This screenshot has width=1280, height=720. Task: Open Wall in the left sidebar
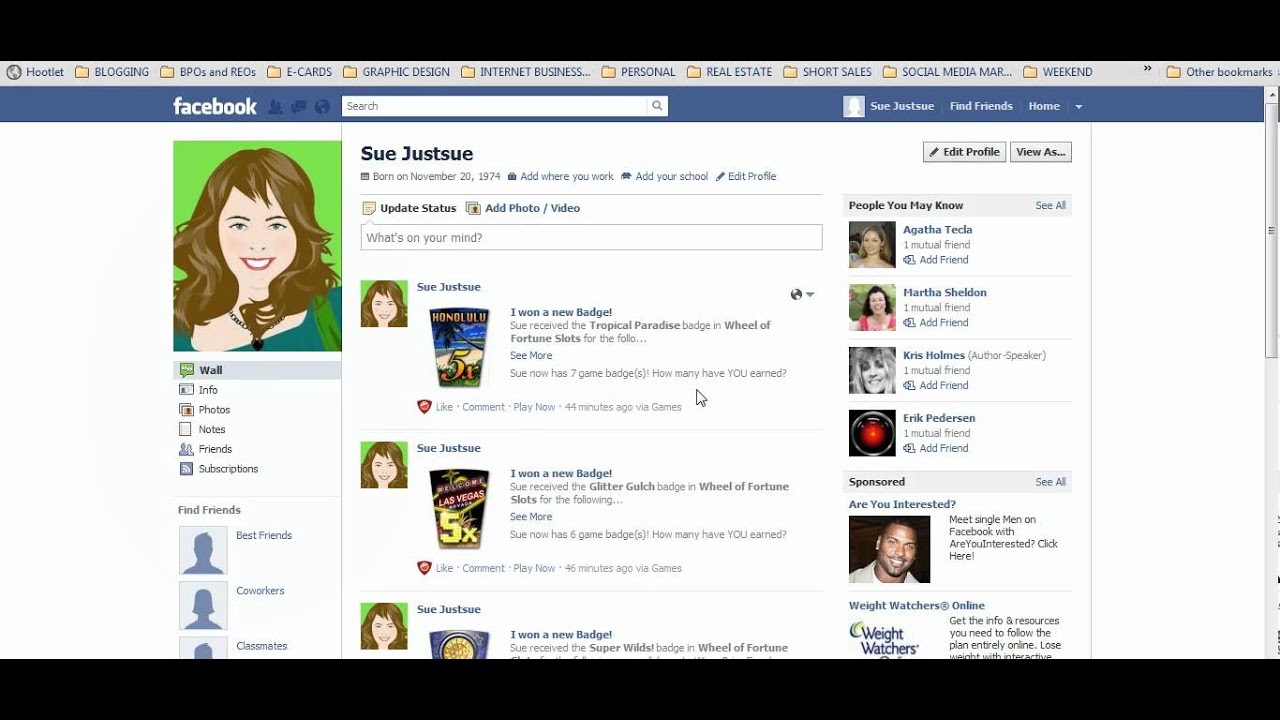pos(257,370)
